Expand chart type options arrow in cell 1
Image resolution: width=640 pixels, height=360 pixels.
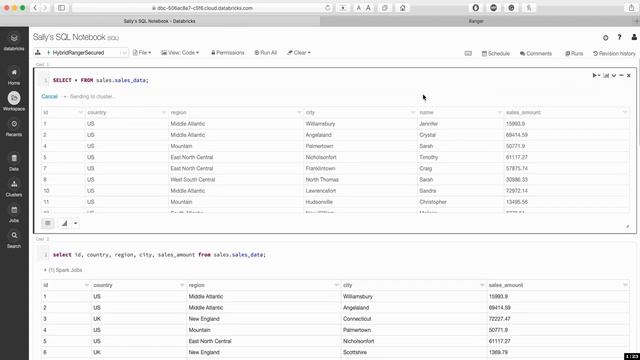pyautogui.click(x=76, y=223)
